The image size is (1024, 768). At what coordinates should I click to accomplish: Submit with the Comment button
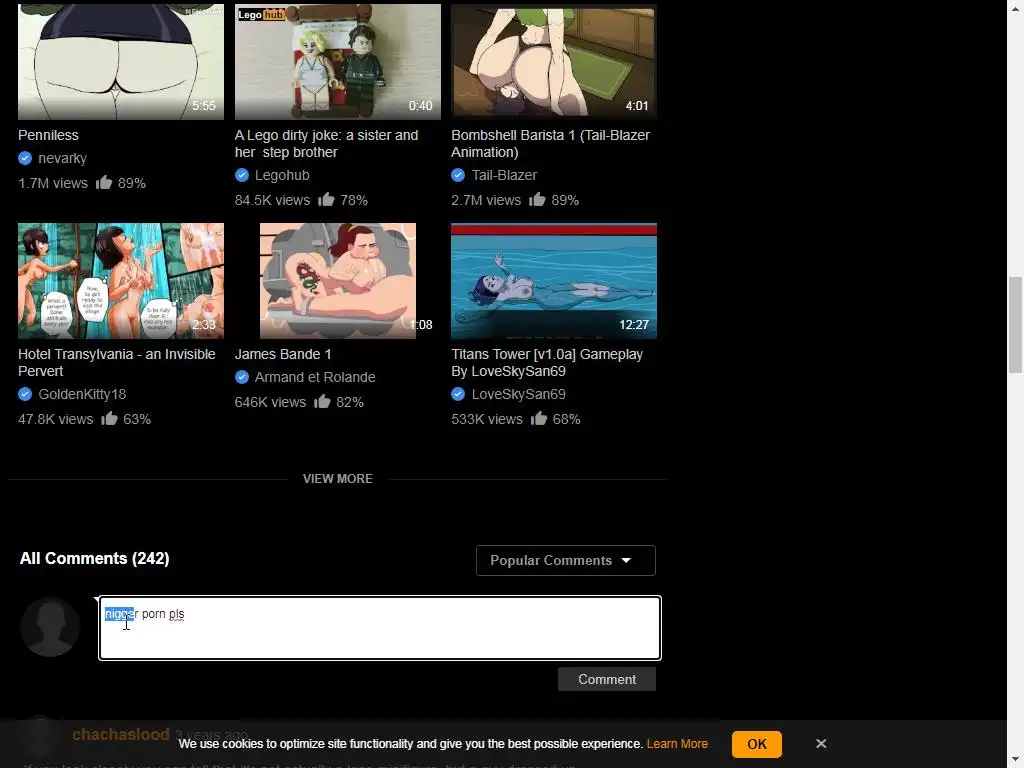607,679
